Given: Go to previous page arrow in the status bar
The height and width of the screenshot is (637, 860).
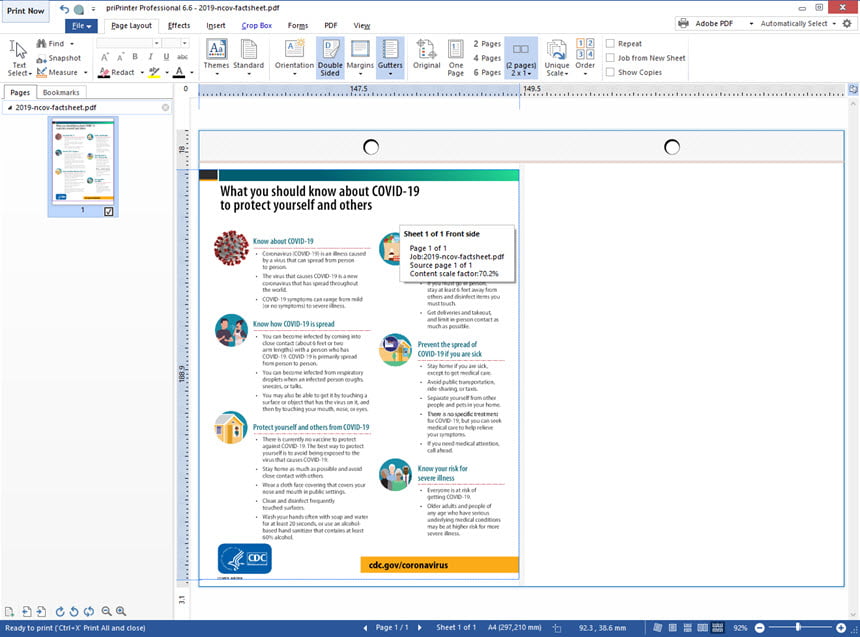Looking at the screenshot, I should click(365, 628).
